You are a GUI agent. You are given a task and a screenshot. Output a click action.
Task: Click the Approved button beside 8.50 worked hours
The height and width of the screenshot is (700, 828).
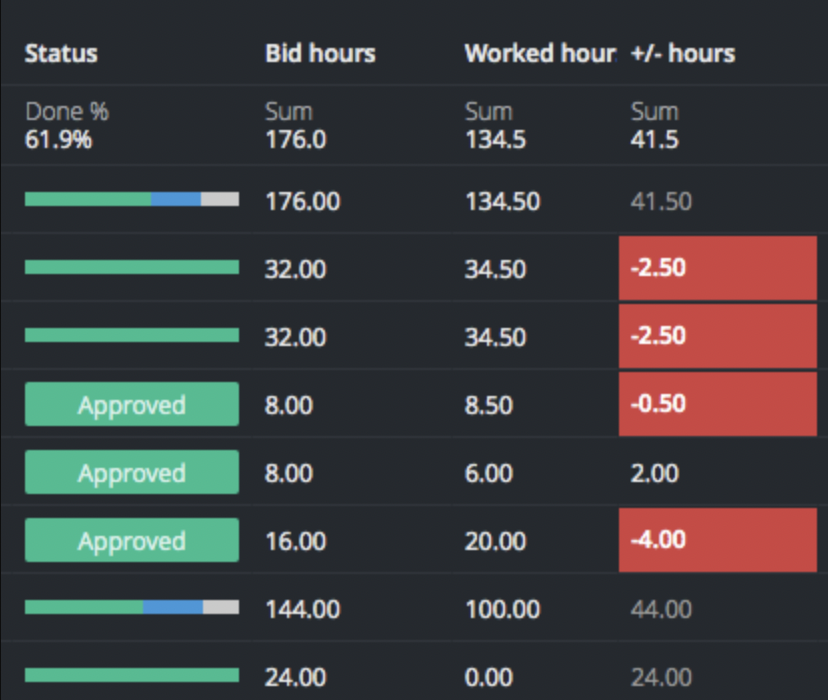click(x=132, y=405)
